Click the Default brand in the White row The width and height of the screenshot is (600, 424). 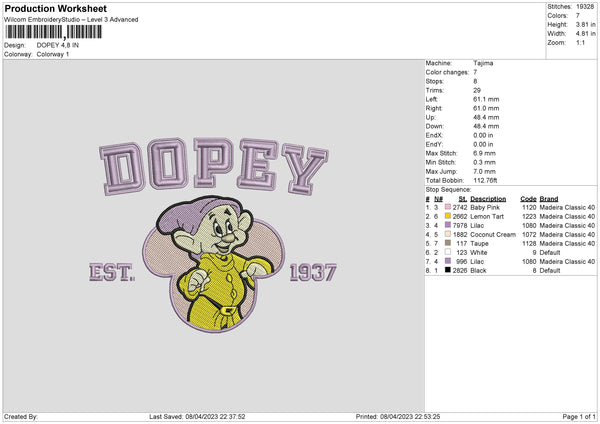(550, 253)
